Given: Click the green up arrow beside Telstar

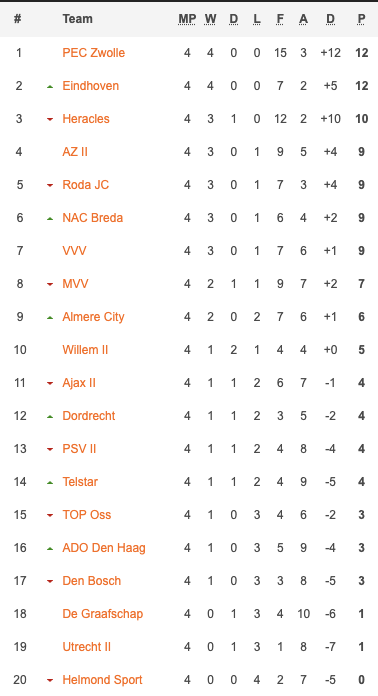Looking at the screenshot, I should click(x=50, y=482).
